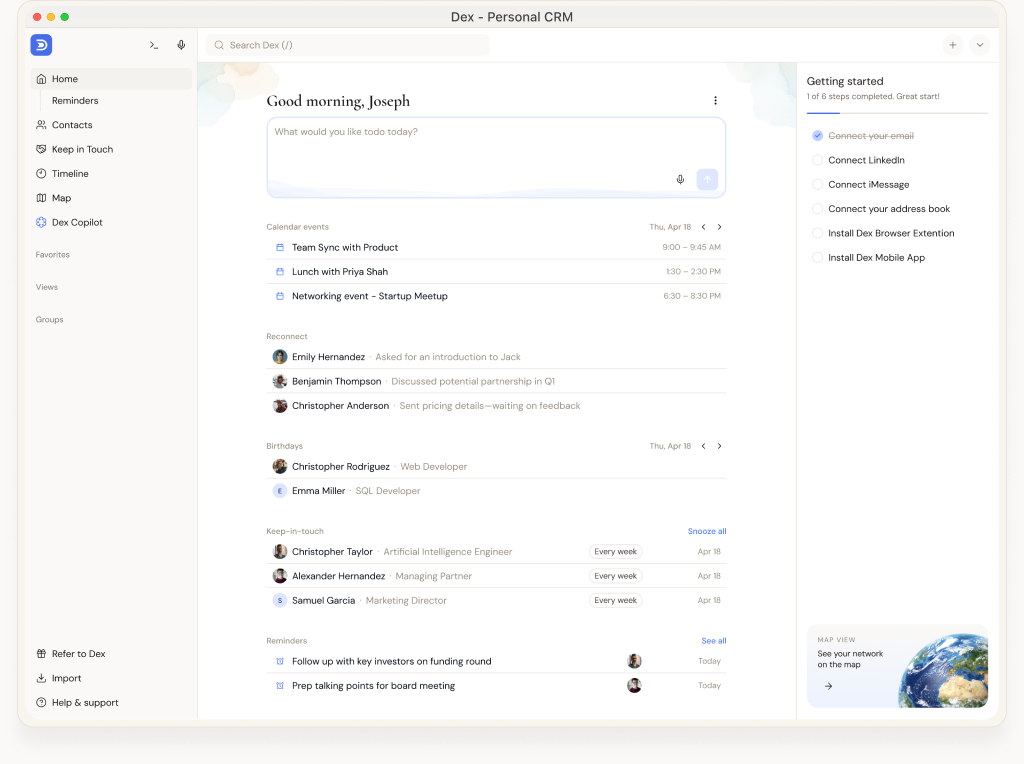Click the plus icon in top bar
This screenshot has width=1024, height=764.
(x=953, y=45)
